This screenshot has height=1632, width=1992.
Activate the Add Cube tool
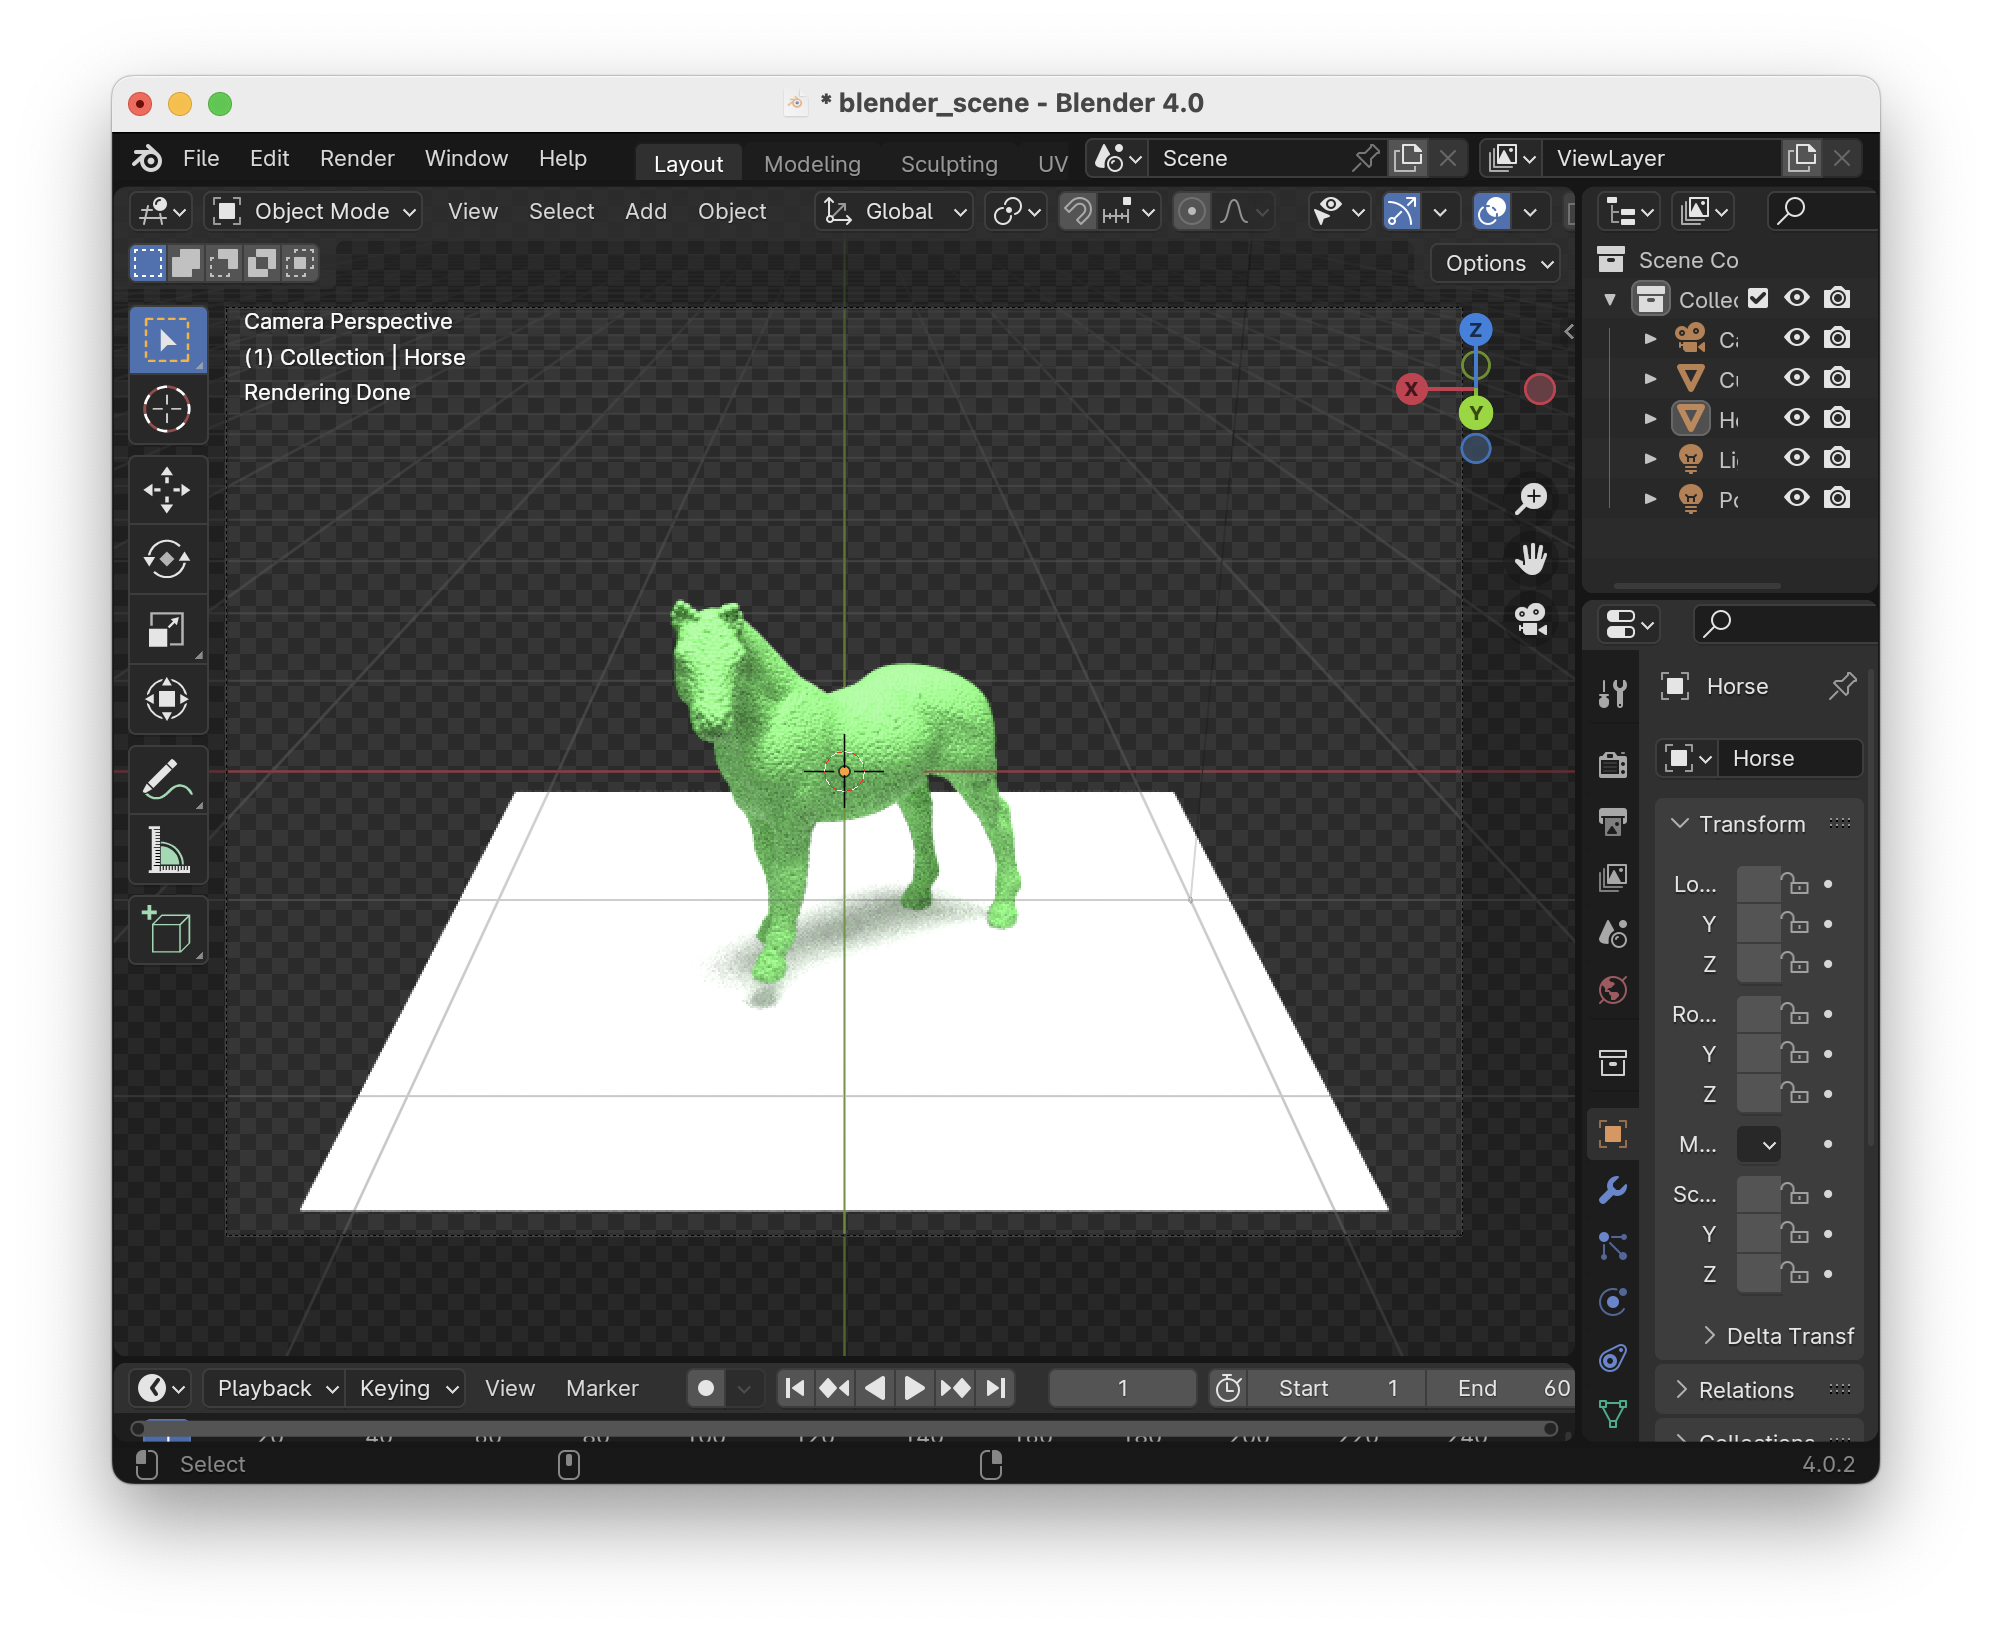167,930
